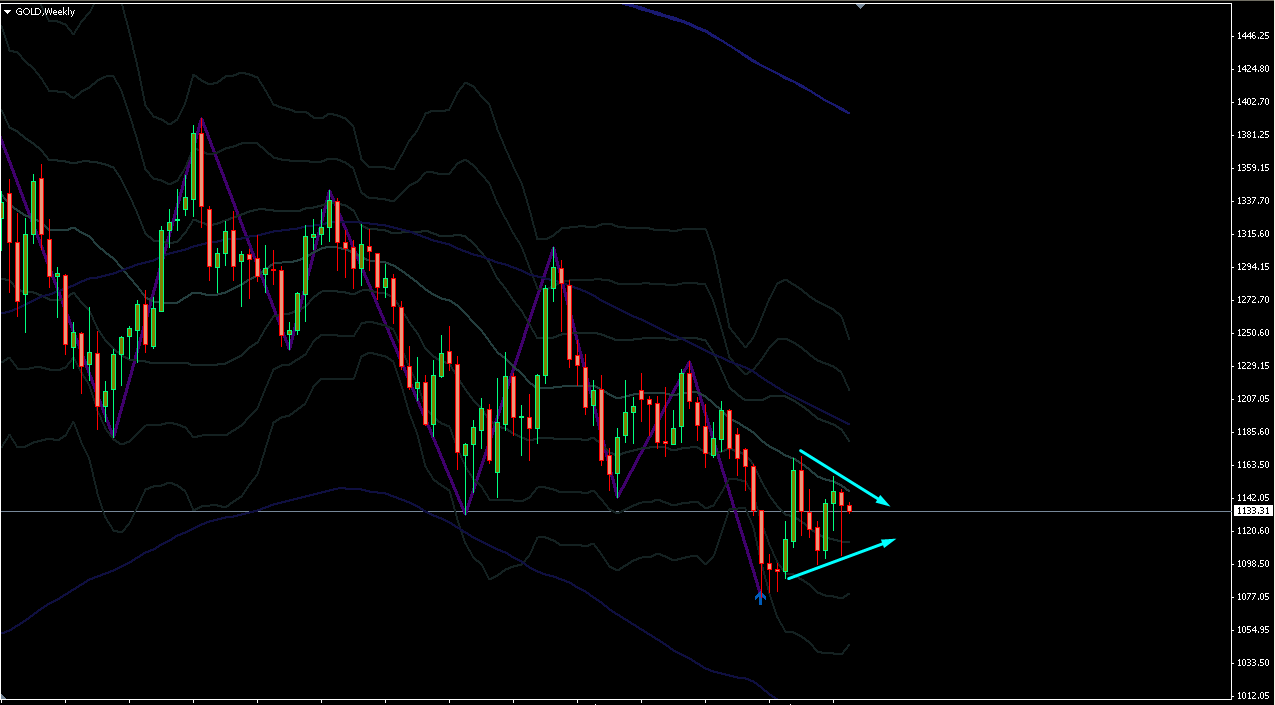1275x705 pixels.
Task: Click the 1033.50 price scale label
Action: coord(1253,663)
